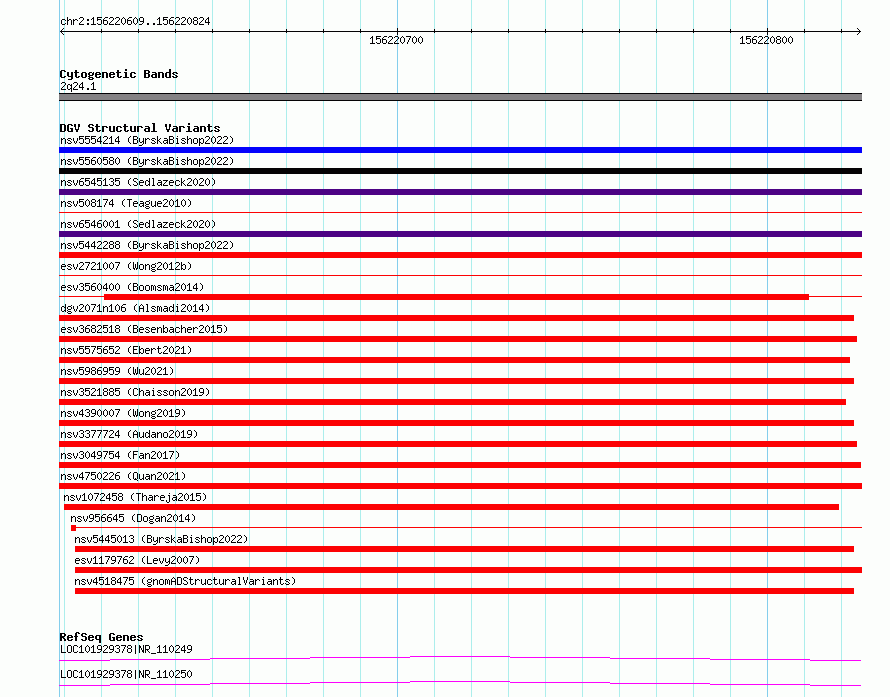The image size is (890, 697).
Task: Open the DGV Structural Variants track title
Action: pyautogui.click(x=140, y=128)
